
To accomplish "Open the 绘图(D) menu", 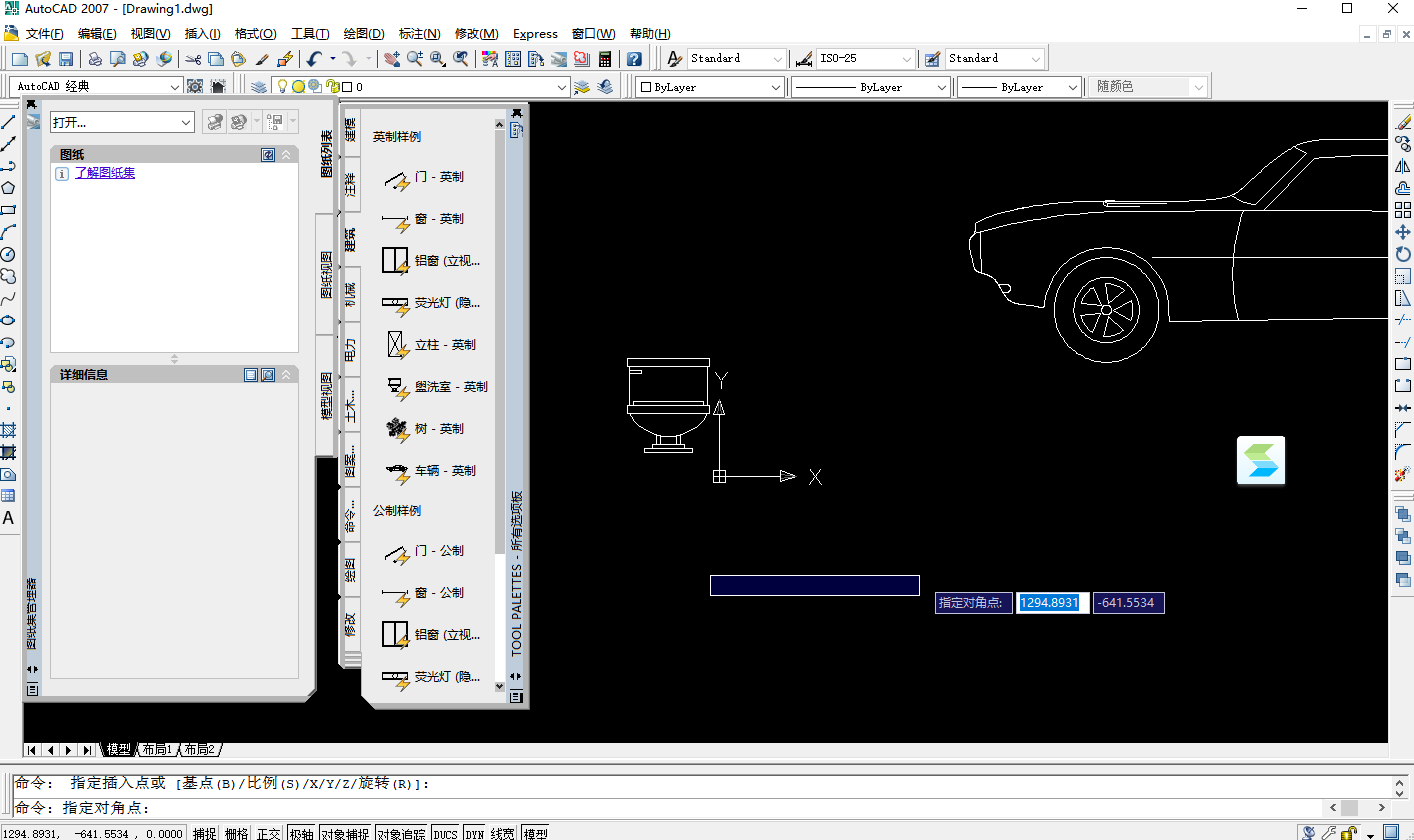I will tap(363, 34).
